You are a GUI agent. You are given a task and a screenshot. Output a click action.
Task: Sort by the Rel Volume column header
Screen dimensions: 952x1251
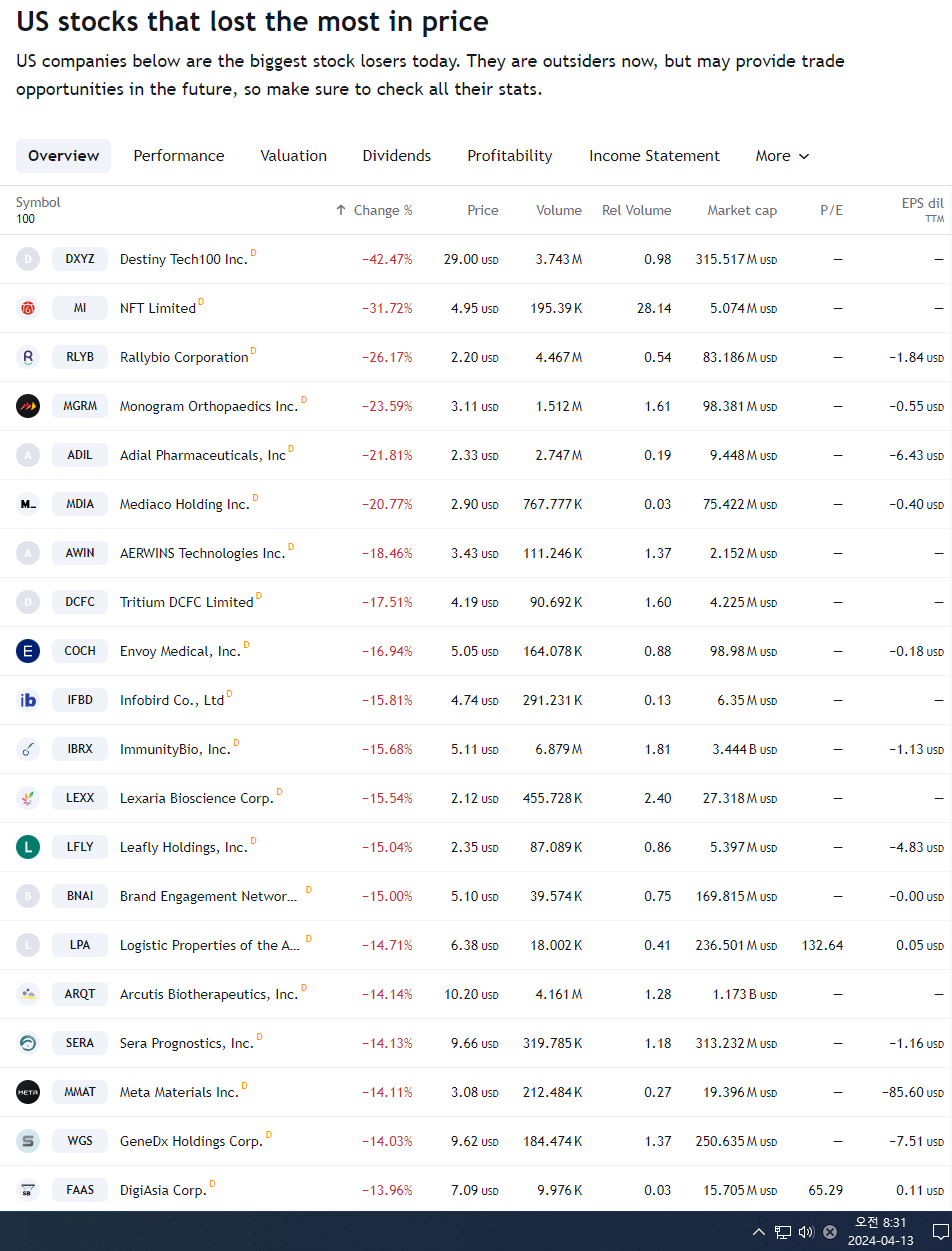[x=637, y=210]
